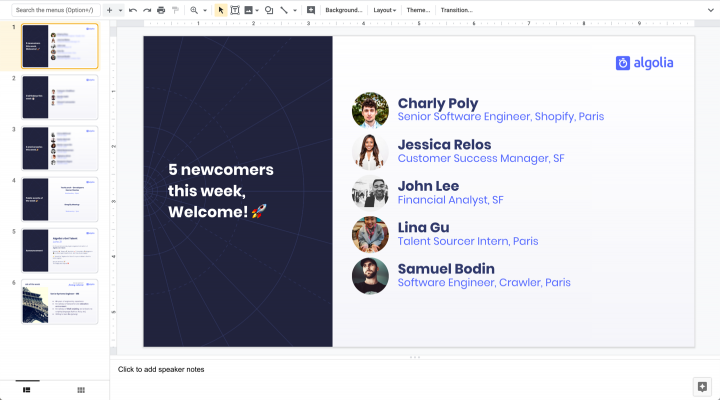
Task: Open the line type dropdown arrow
Action: pyautogui.click(x=295, y=10)
